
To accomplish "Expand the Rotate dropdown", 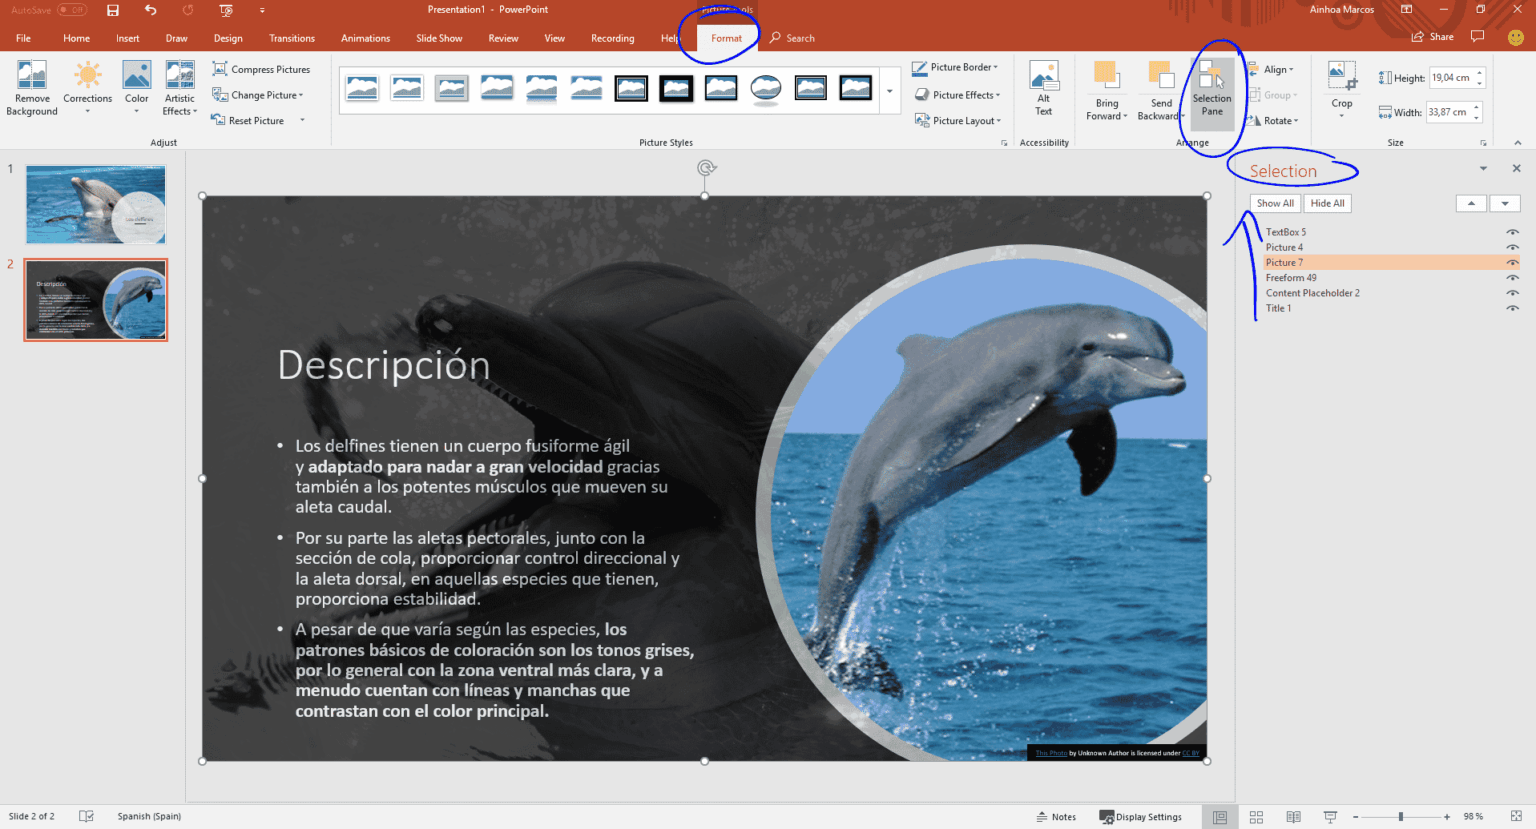I will [x=1280, y=121].
